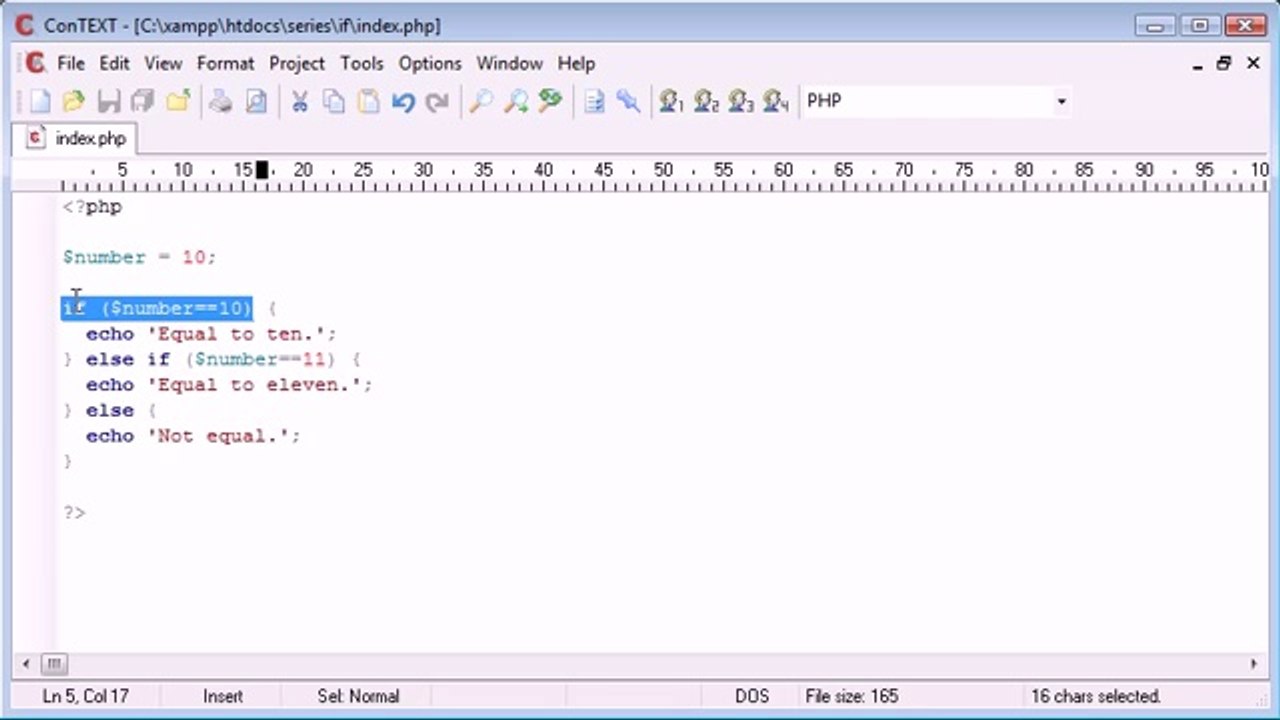Click the 'else if ($number==11)' line
1280x720 pixels.
(x=211, y=359)
